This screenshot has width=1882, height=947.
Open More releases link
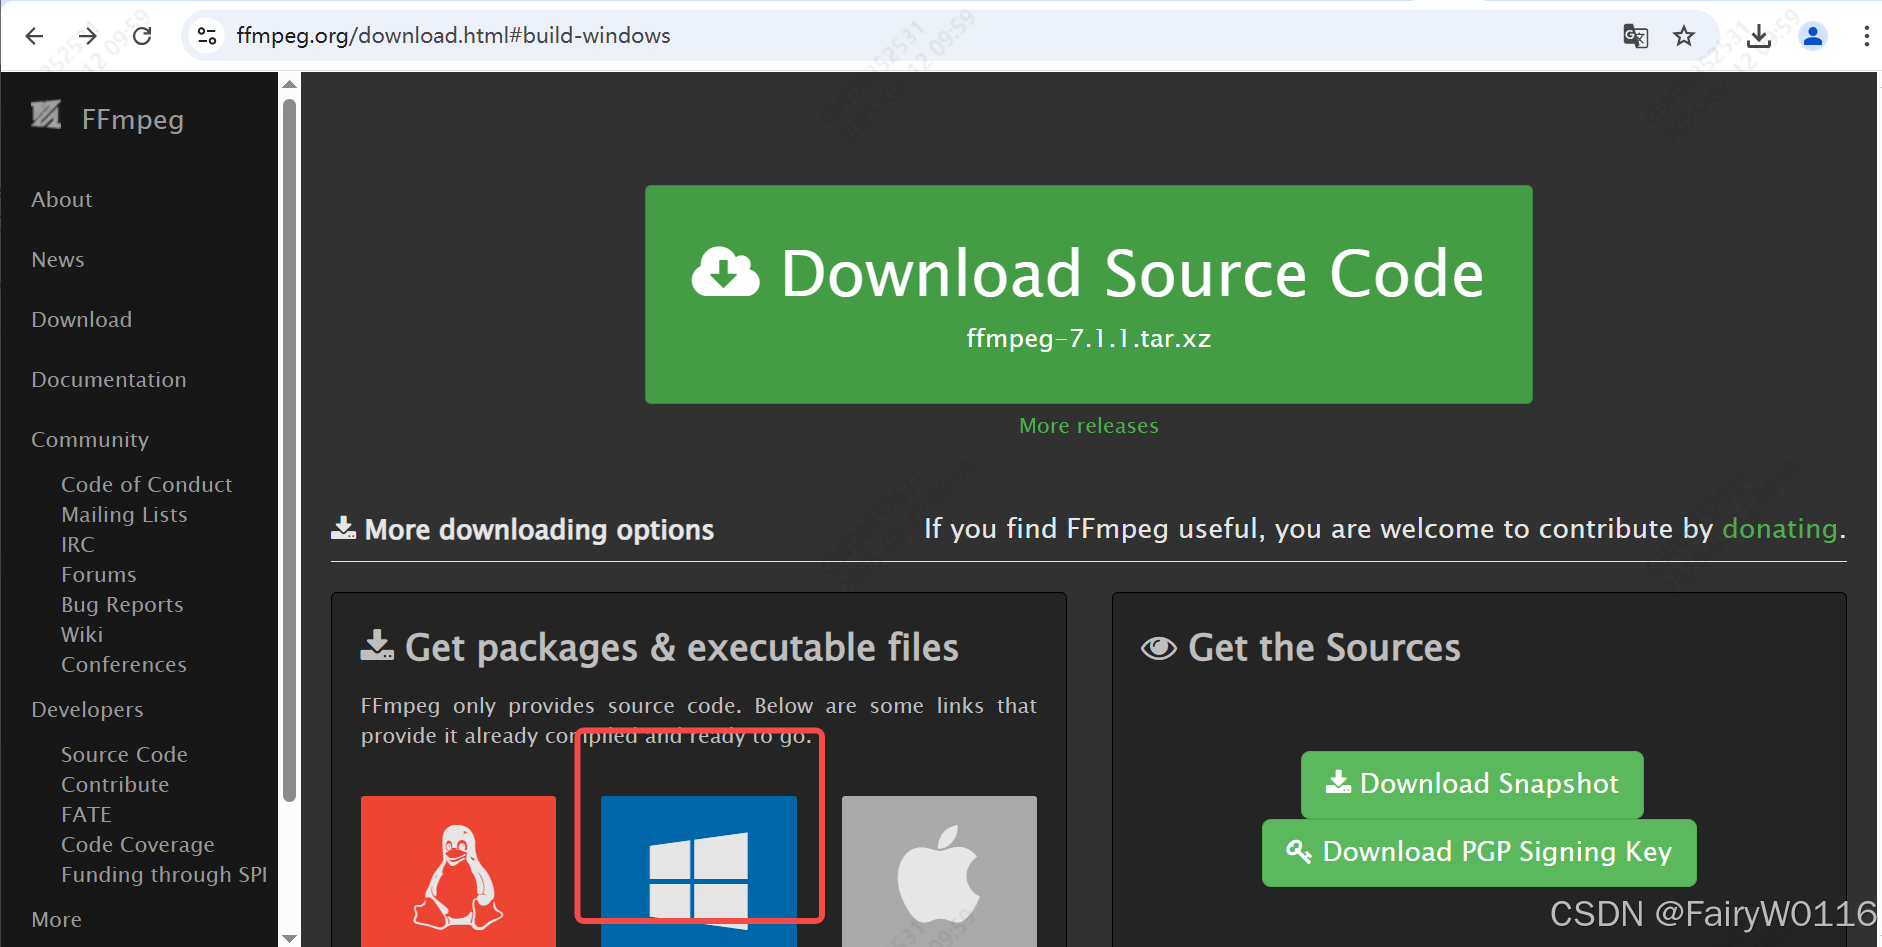click(x=1088, y=426)
